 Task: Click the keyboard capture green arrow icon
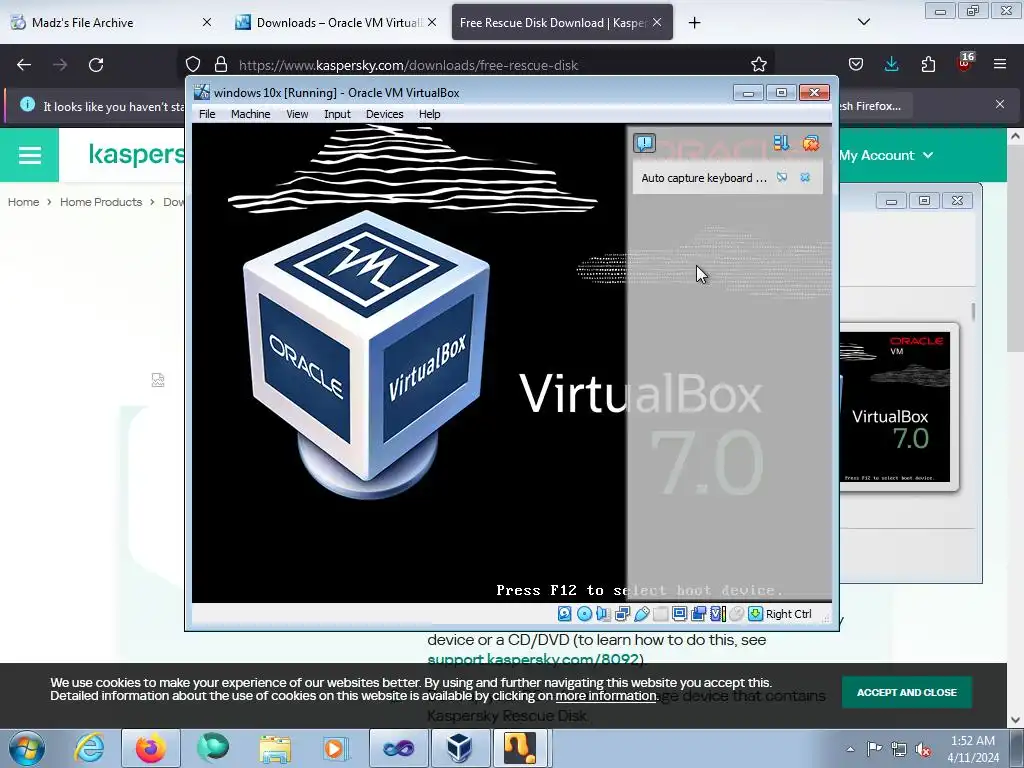click(756, 614)
